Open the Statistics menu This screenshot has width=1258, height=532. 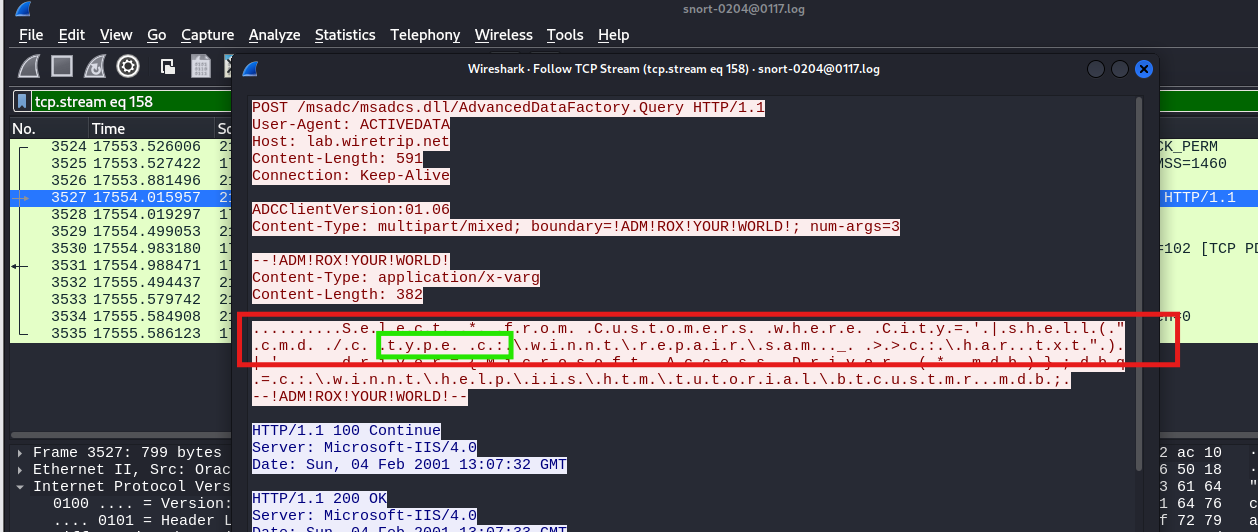click(345, 35)
